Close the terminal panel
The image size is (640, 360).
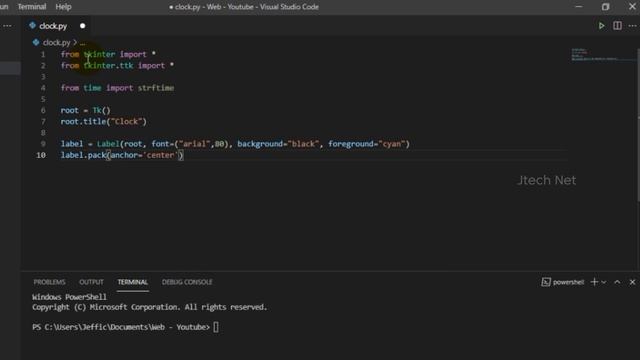(x=632, y=282)
